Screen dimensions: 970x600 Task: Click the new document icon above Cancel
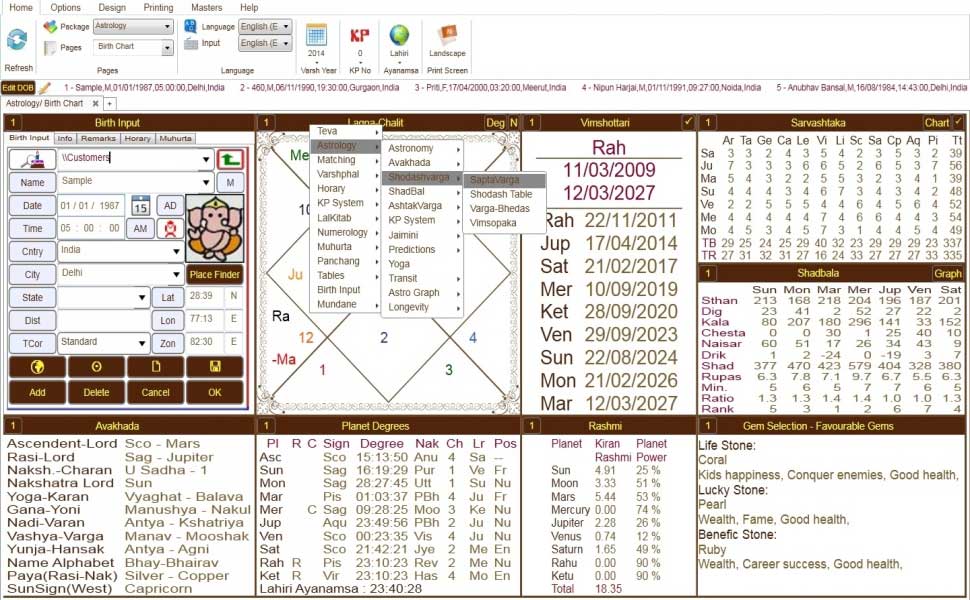155,367
